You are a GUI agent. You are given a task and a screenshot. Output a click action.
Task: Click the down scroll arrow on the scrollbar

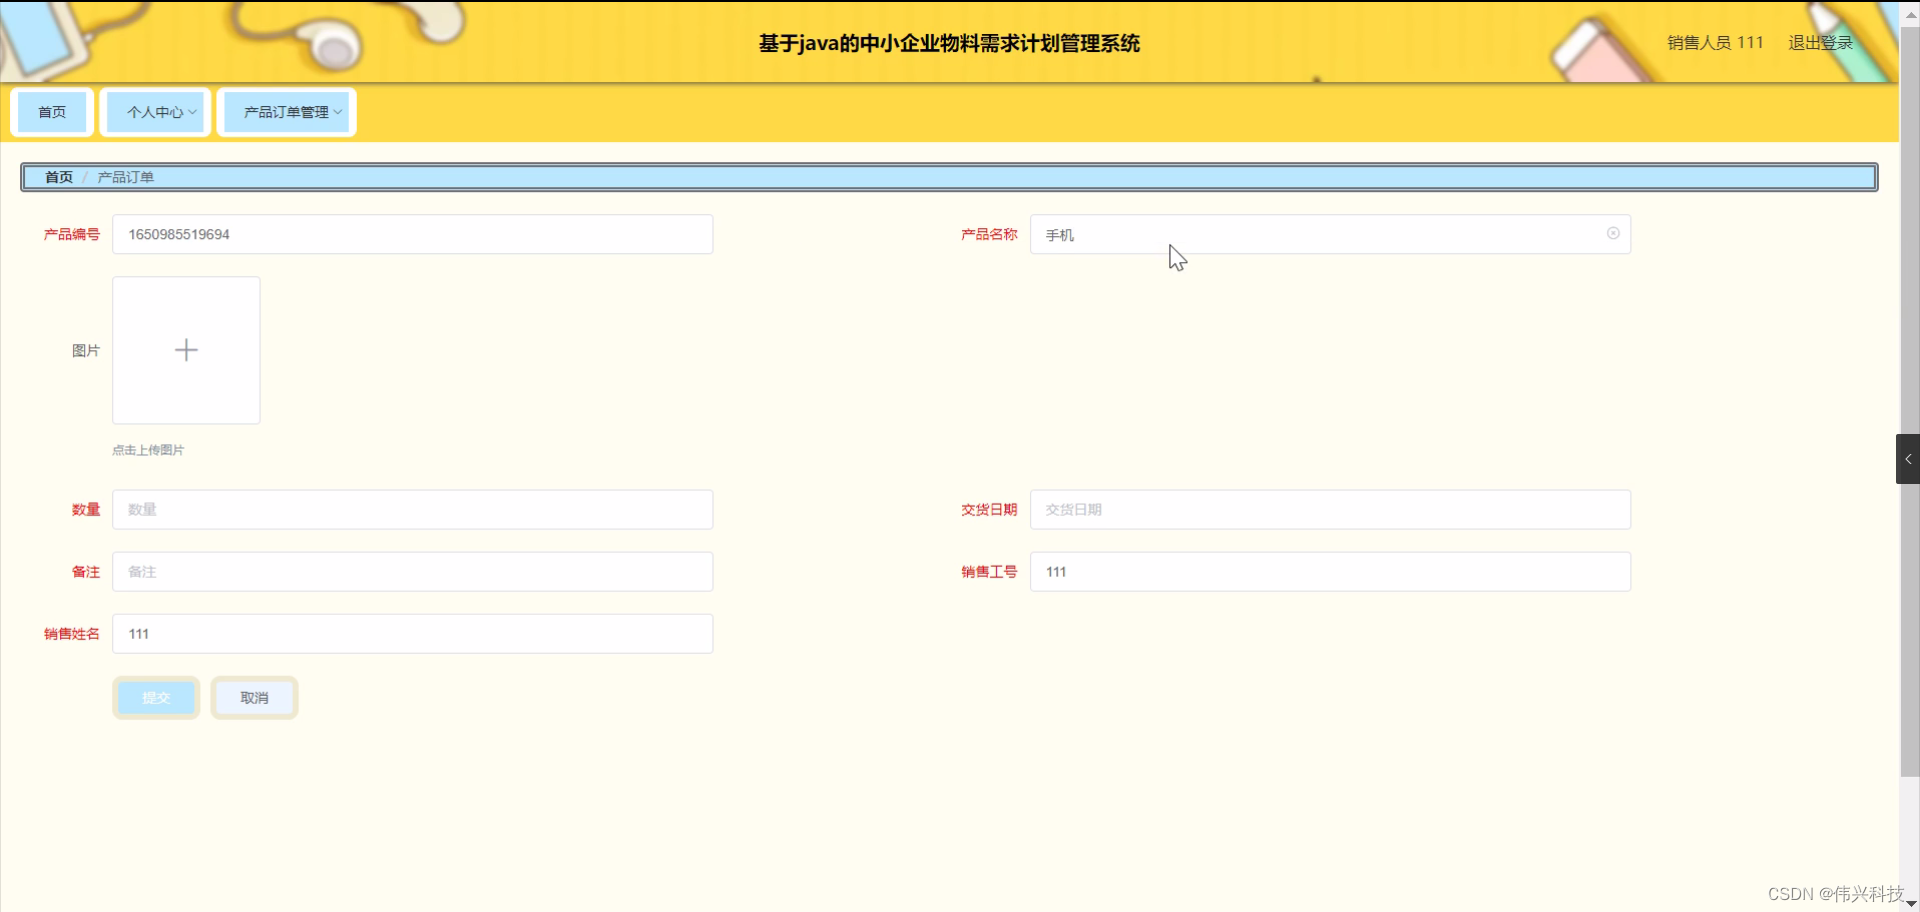click(x=1911, y=903)
